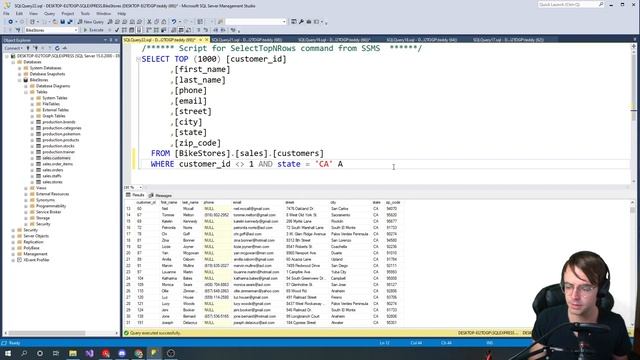The image size is (640, 360).
Task: Expand the Database Diagrams node
Action: tap(26, 86)
